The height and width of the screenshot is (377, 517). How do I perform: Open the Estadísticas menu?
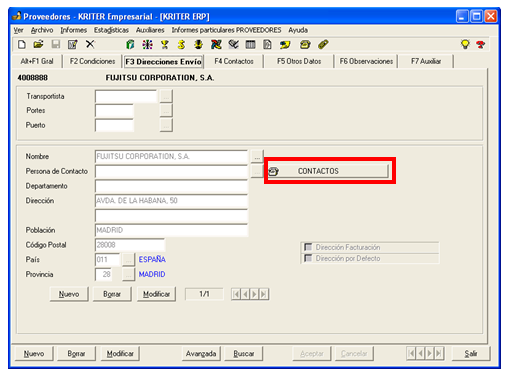click(x=111, y=30)
